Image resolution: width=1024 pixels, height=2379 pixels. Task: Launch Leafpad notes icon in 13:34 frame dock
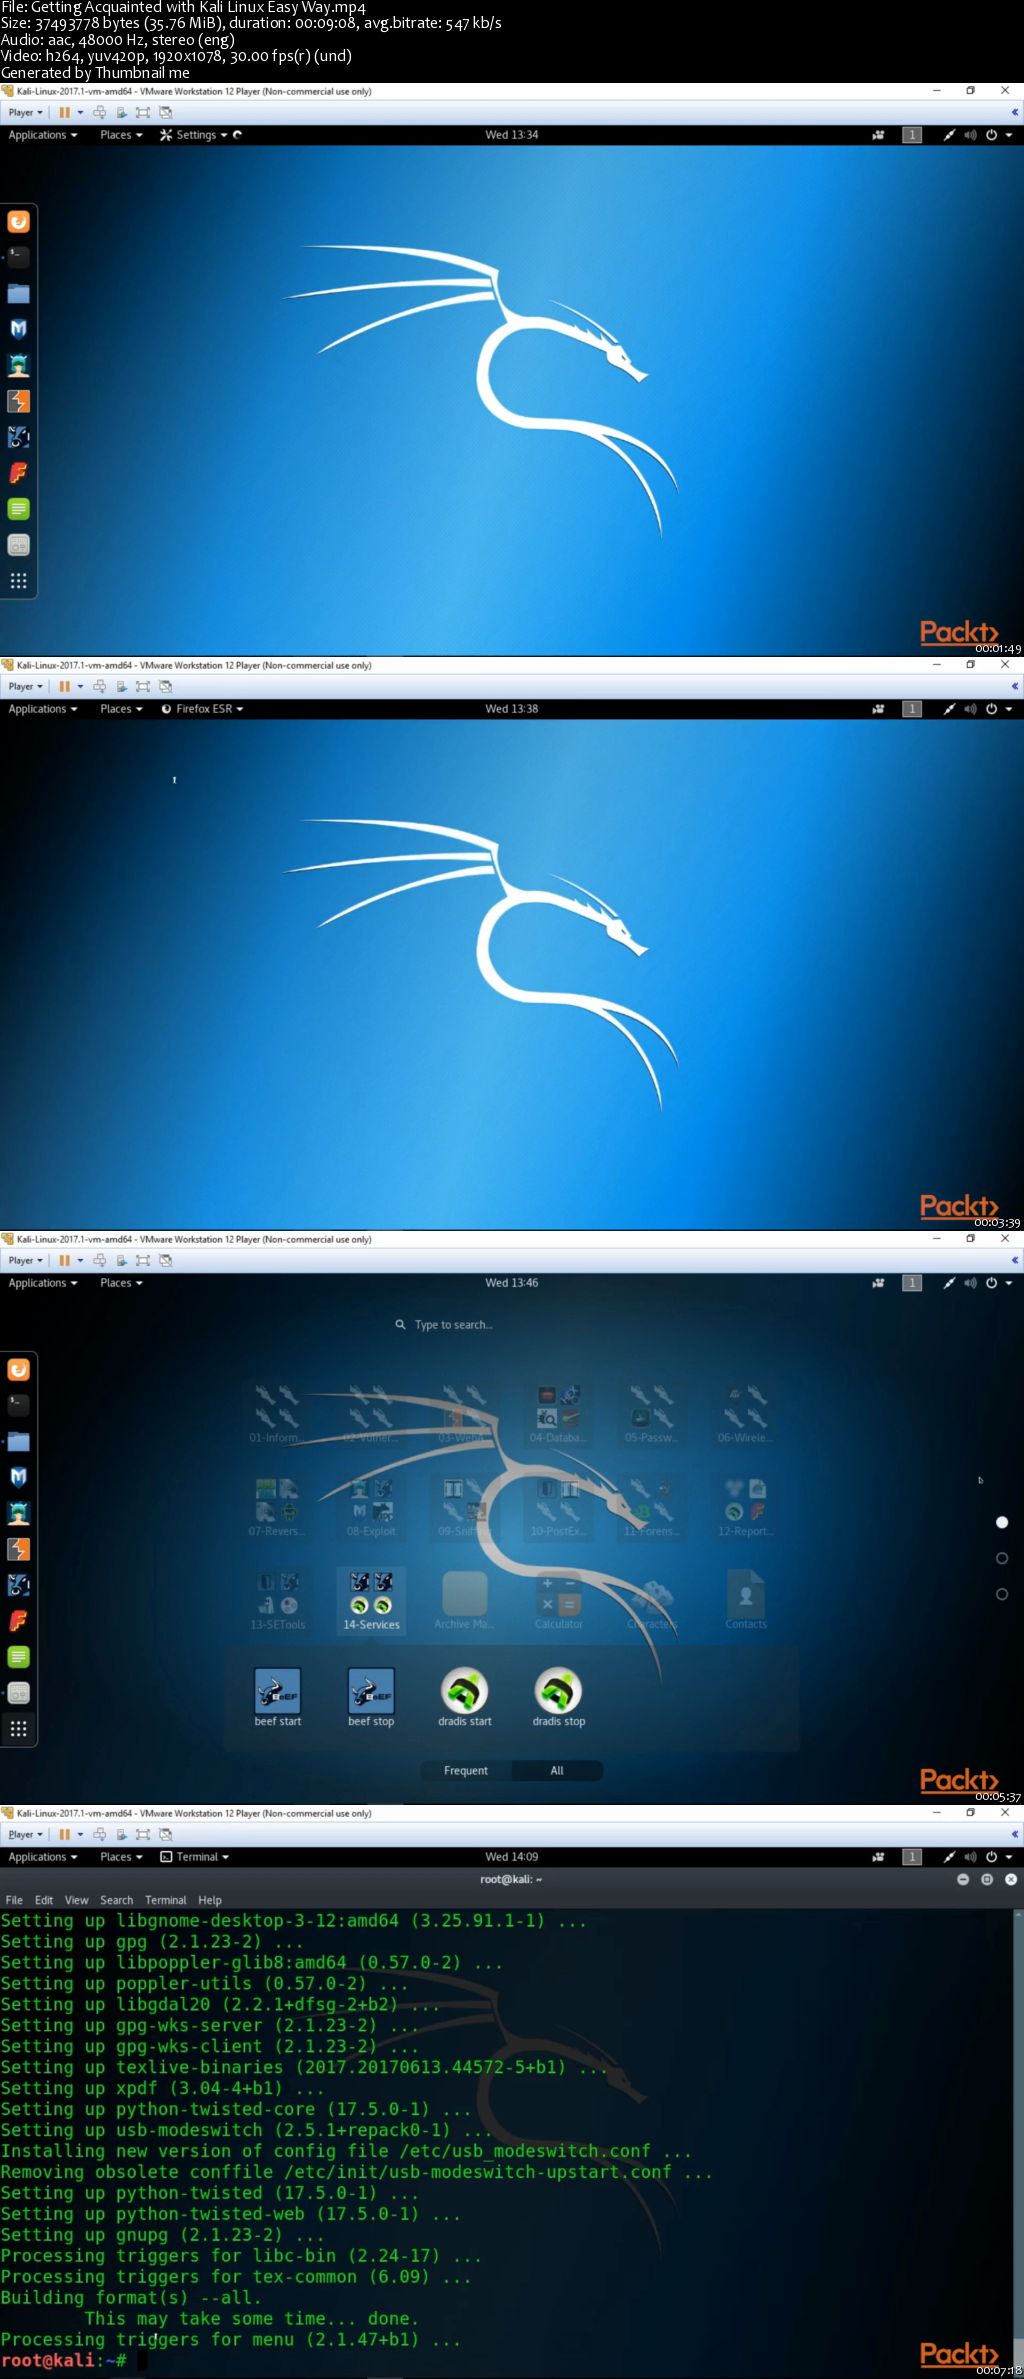pos(18,509)
